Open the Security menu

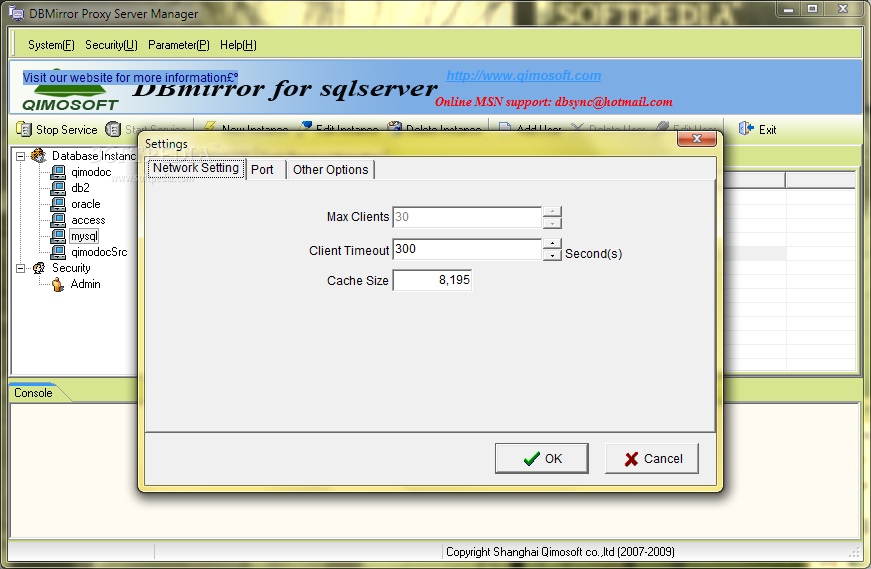111,45
